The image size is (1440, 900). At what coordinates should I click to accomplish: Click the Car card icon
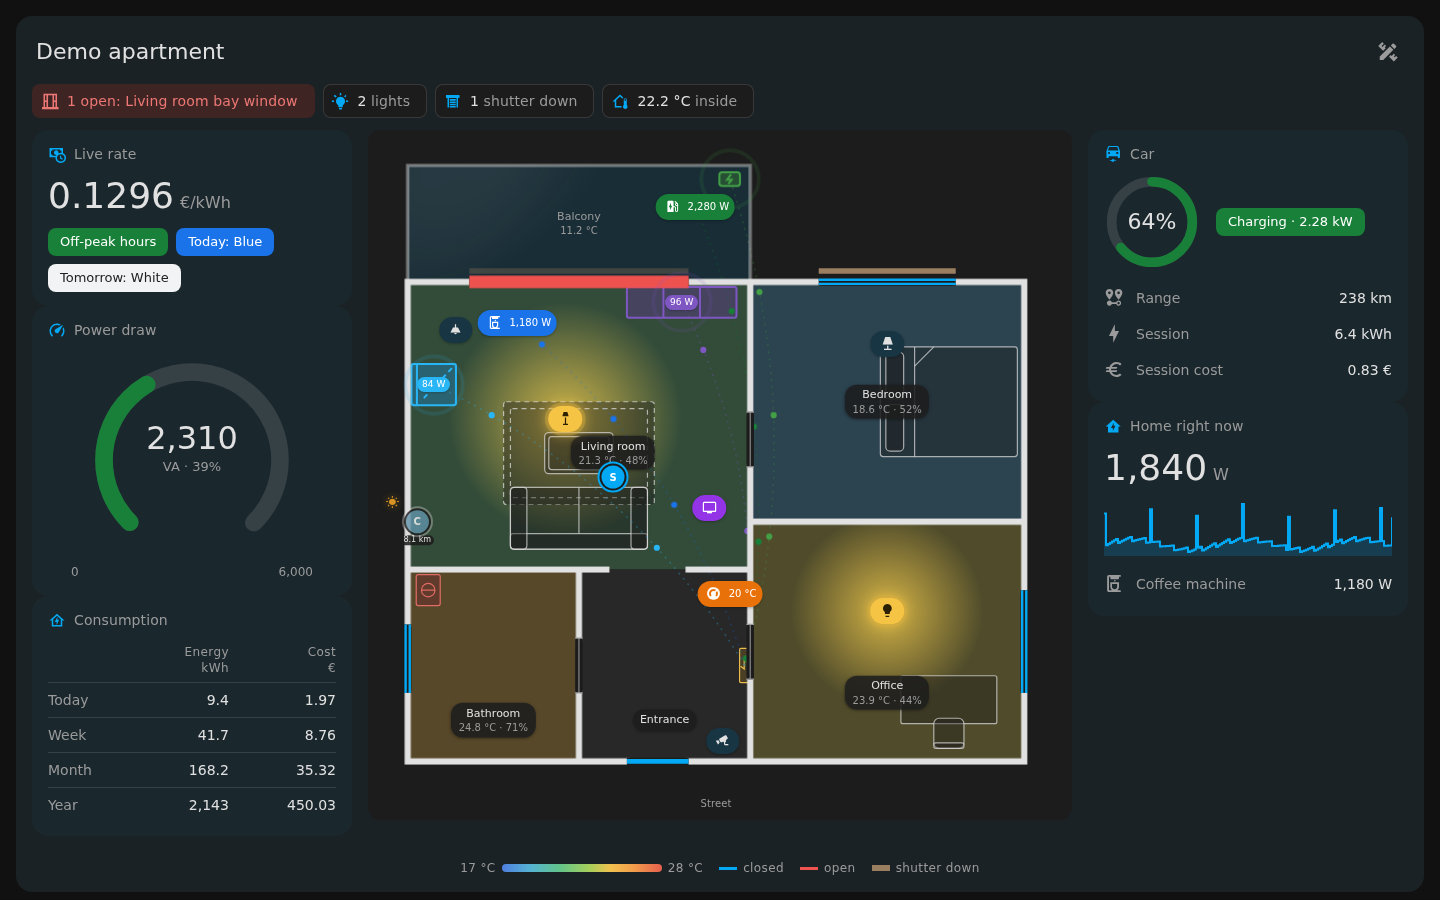pyautogui.click(x=1113, y=154)
